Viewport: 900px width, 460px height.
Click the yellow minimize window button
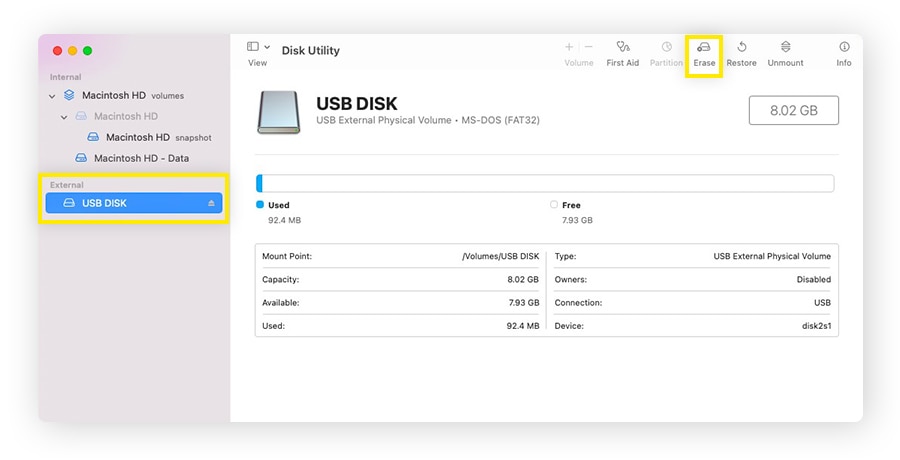(72, 51)
